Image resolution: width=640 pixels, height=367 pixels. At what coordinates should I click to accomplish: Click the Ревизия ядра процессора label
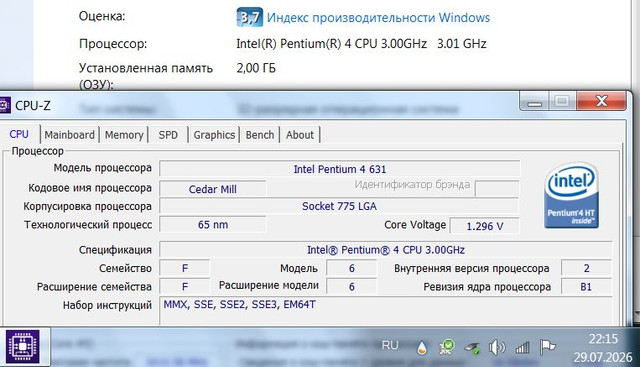pyautogui.click(x=487, y=287)
